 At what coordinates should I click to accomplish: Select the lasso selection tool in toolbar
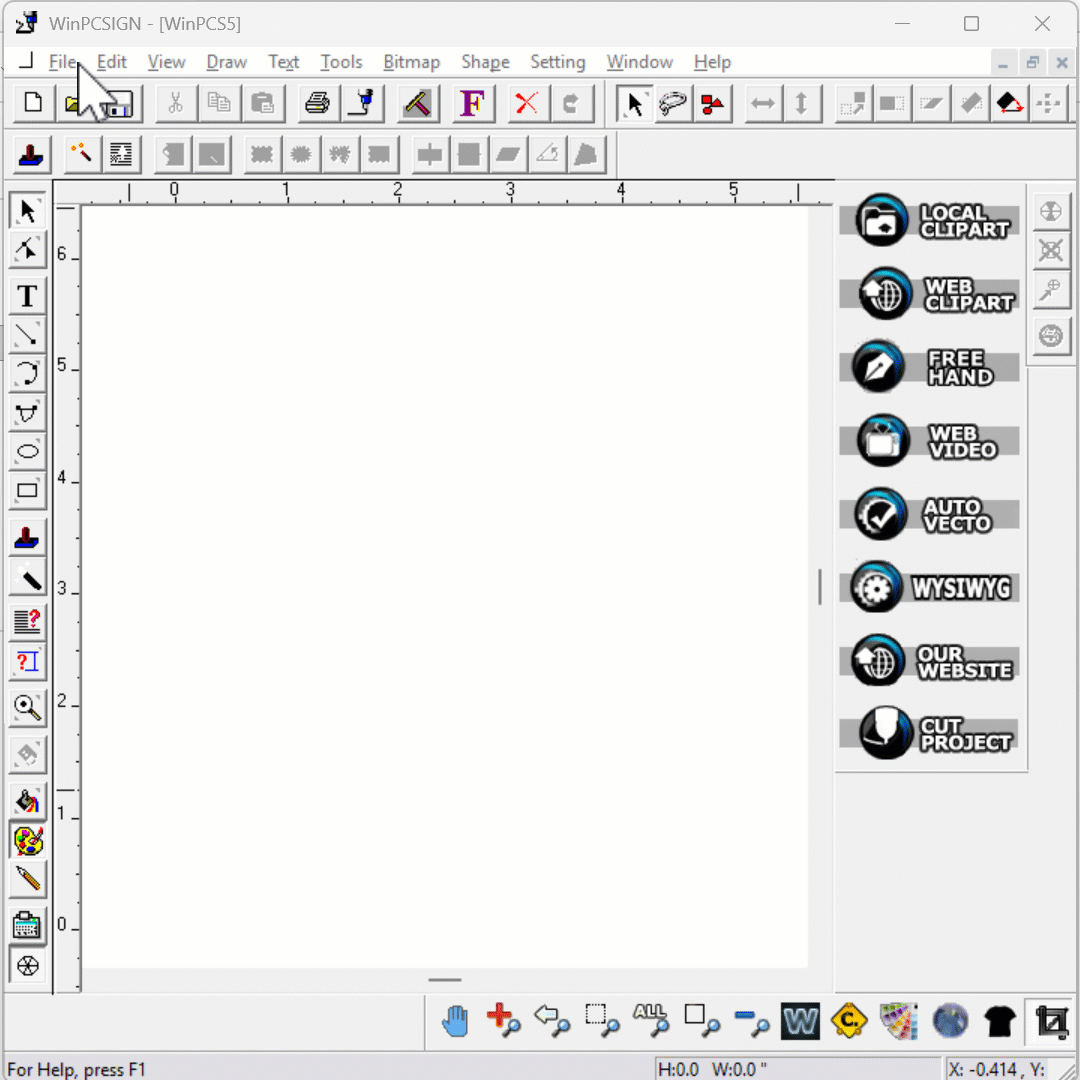click(x=672, y=103)
